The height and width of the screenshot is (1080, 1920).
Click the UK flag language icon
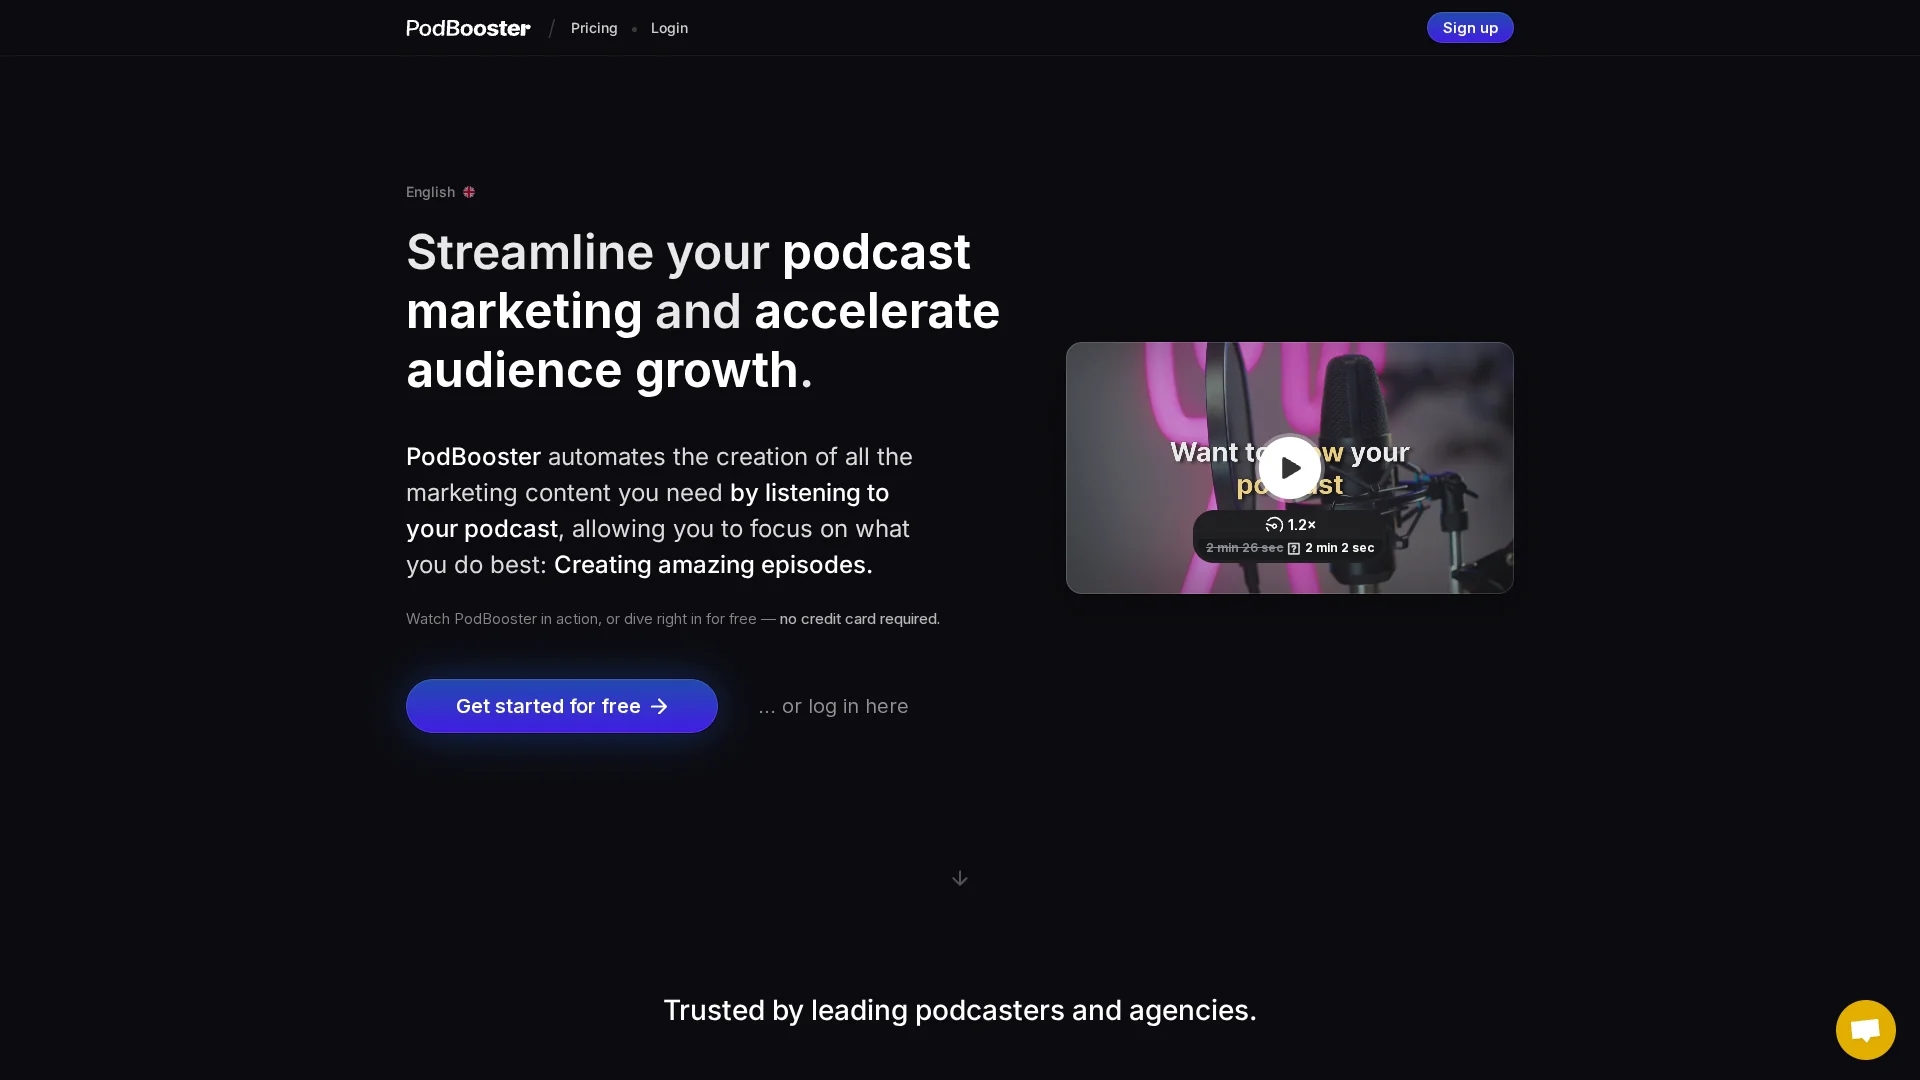(469, 192)
